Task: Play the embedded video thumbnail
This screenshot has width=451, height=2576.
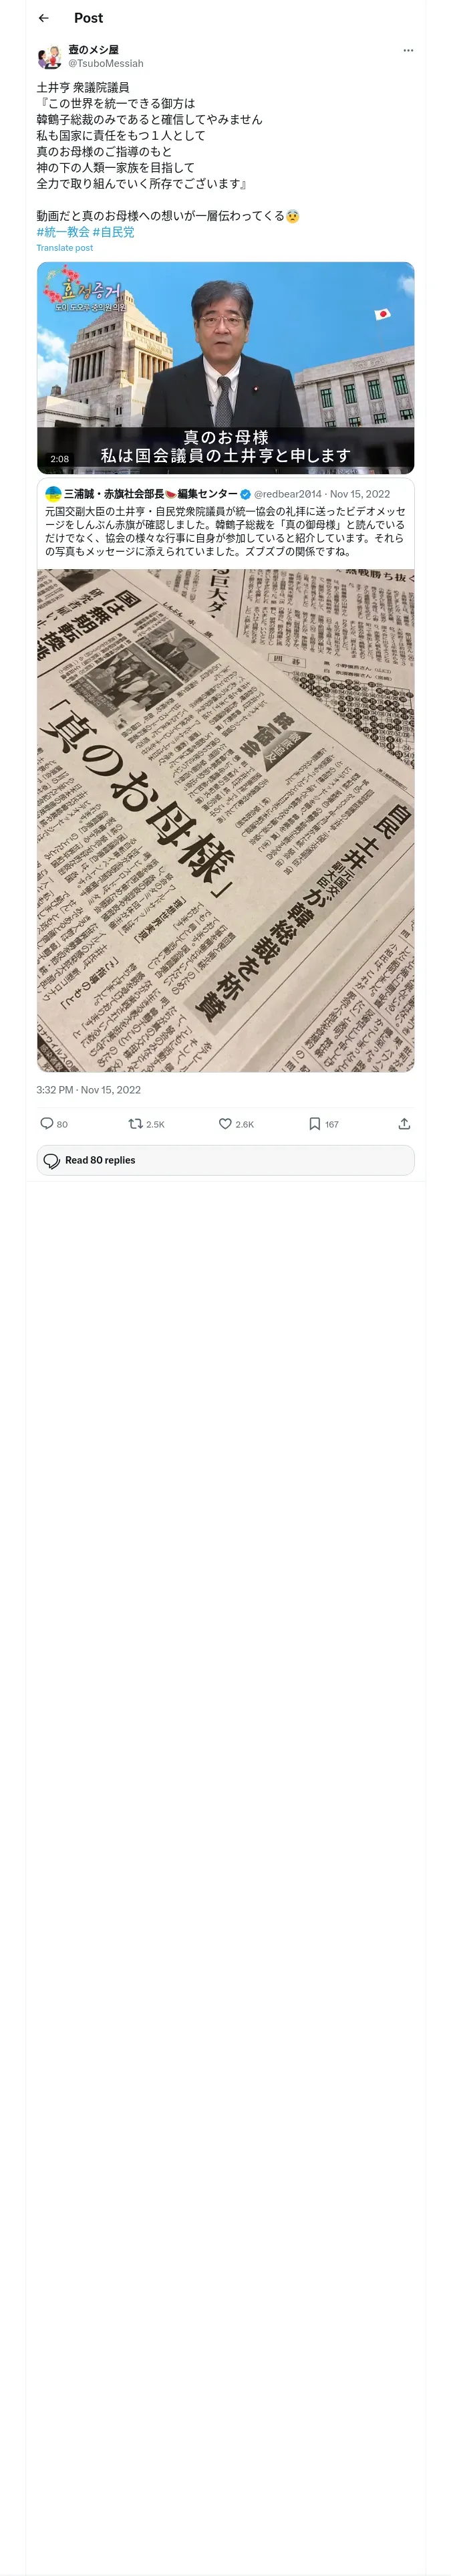Action: click(225, 366)
